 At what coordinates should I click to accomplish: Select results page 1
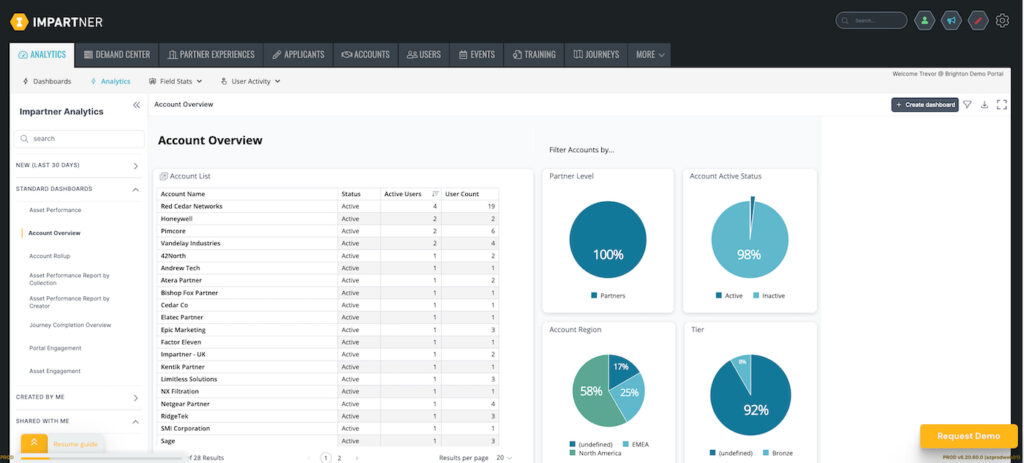click(326, 458)
